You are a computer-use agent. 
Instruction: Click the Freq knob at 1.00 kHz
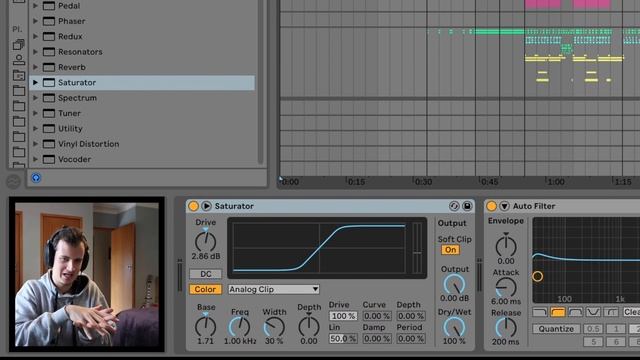[240, 327]
